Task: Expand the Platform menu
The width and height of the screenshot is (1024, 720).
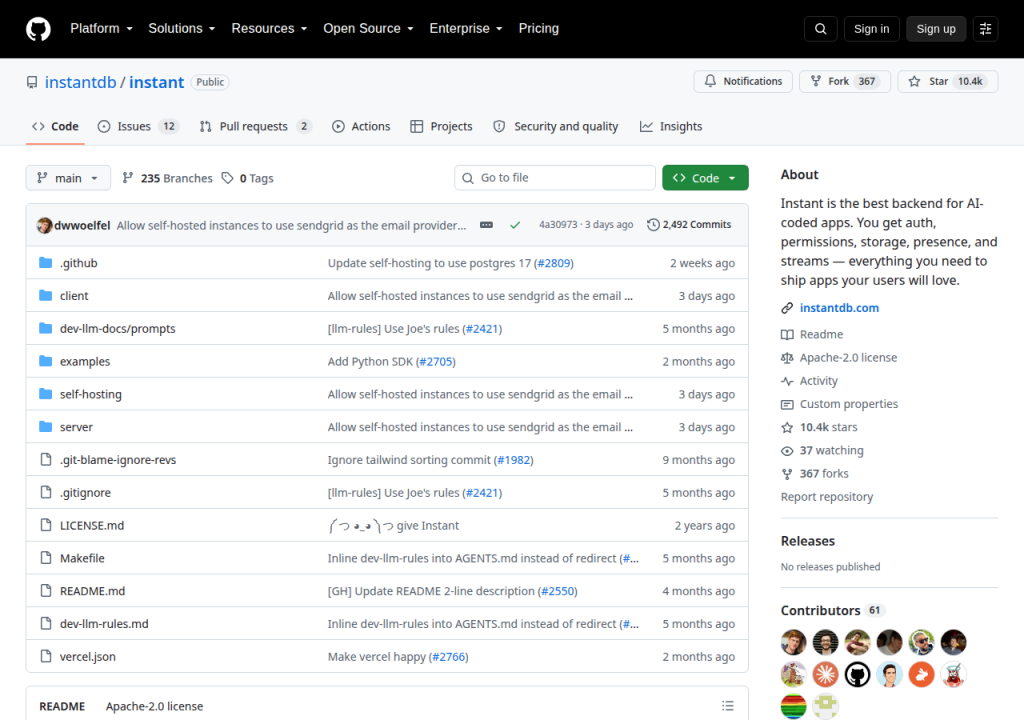Action: (x=101, y=29)
